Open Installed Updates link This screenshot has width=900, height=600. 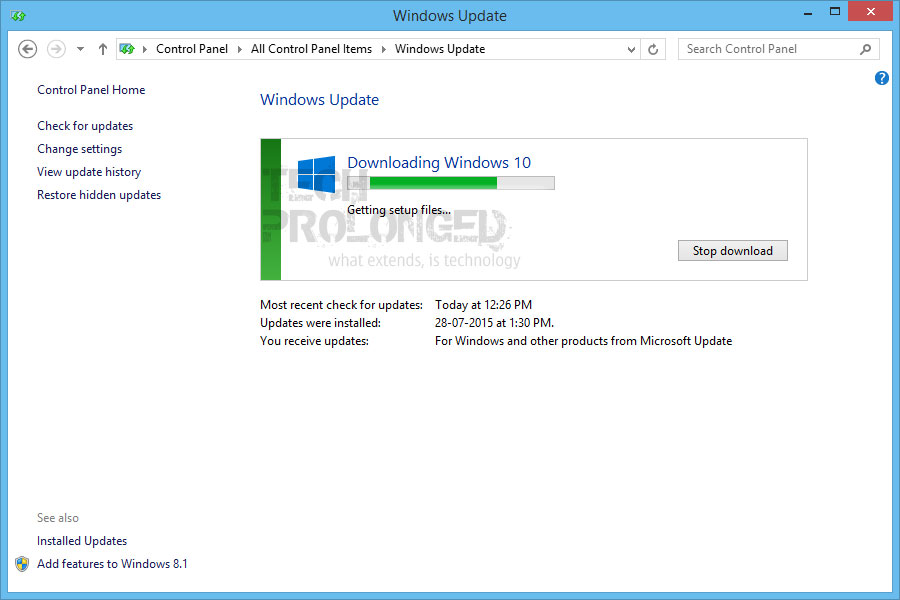[82, 541]
